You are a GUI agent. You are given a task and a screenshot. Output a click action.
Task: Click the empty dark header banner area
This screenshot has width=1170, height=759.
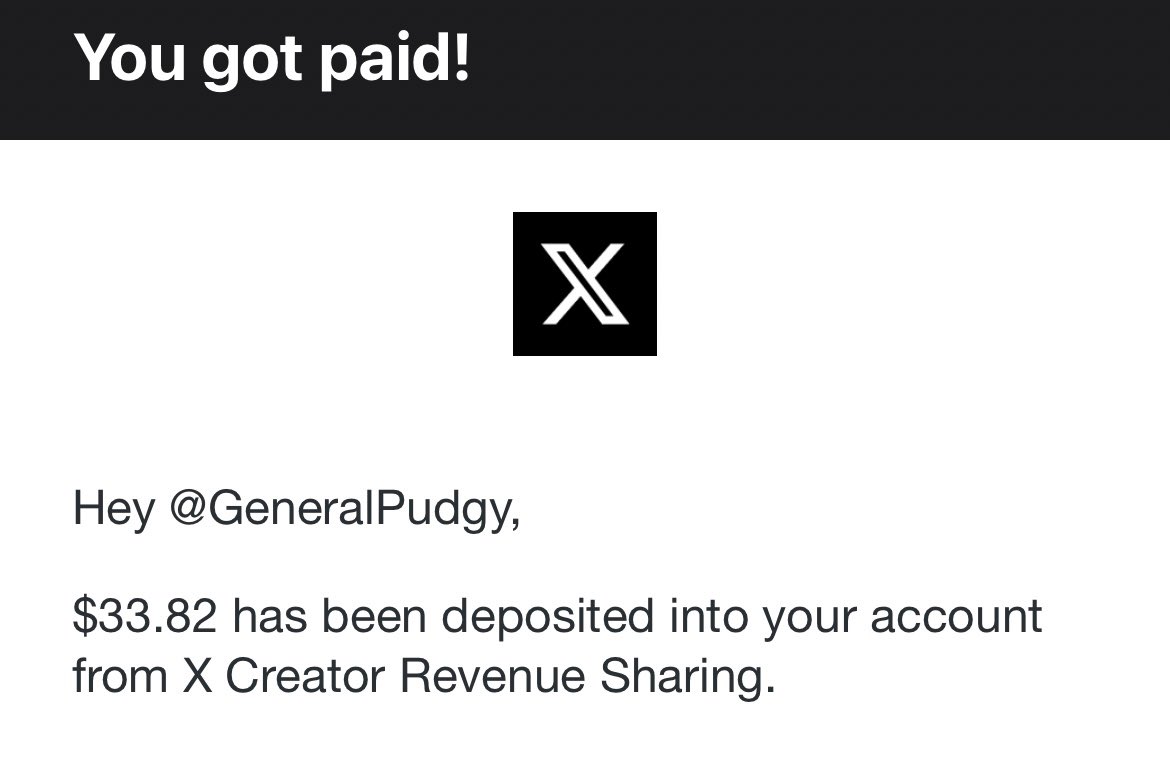click(x=821, y=69)
